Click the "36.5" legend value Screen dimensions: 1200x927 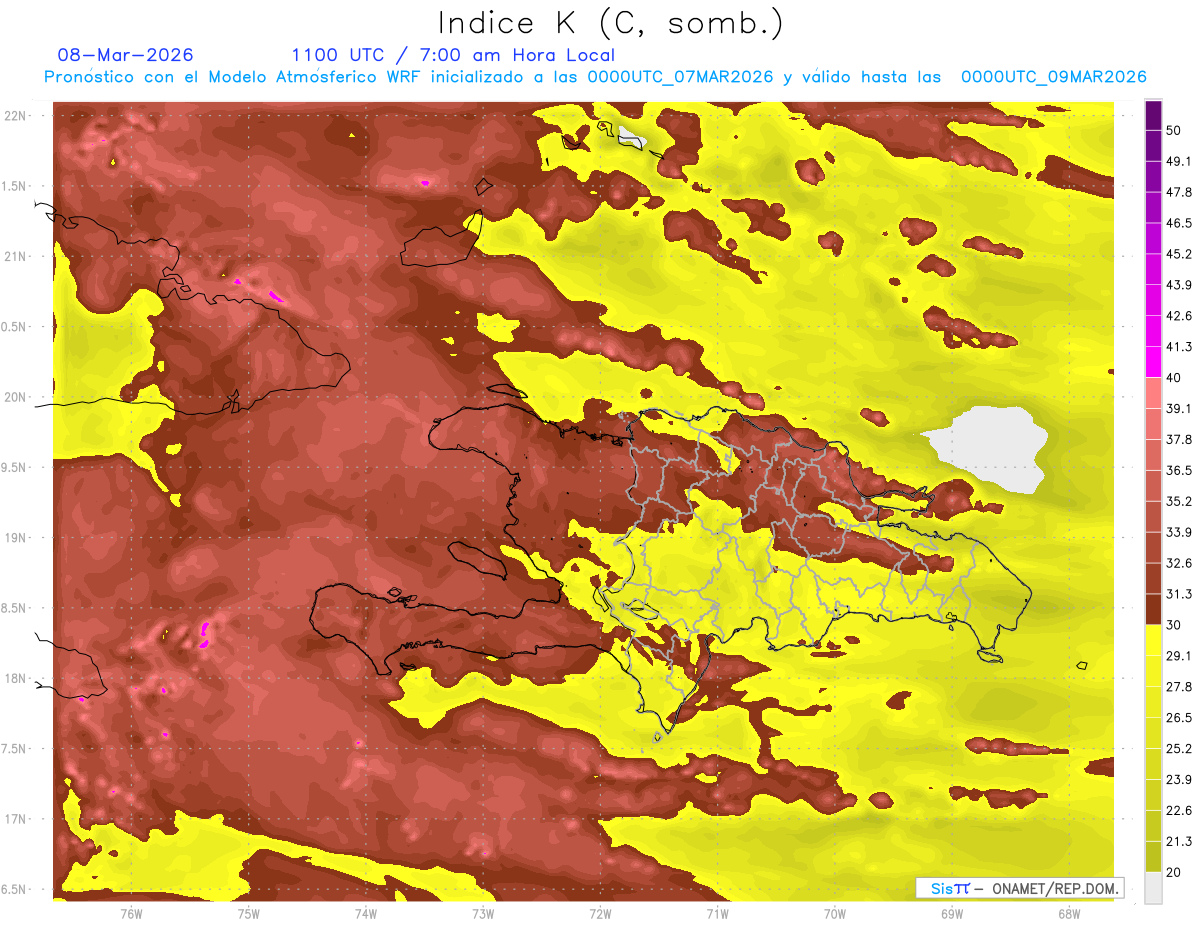point(1179,470)
